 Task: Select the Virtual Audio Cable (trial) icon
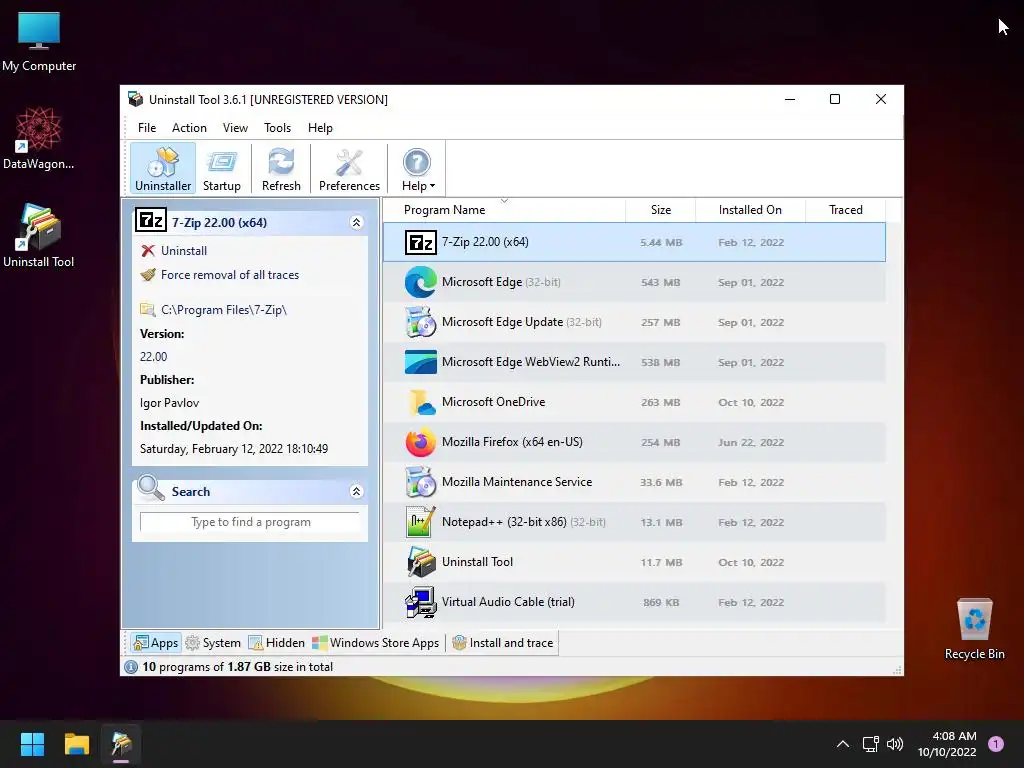421,602
